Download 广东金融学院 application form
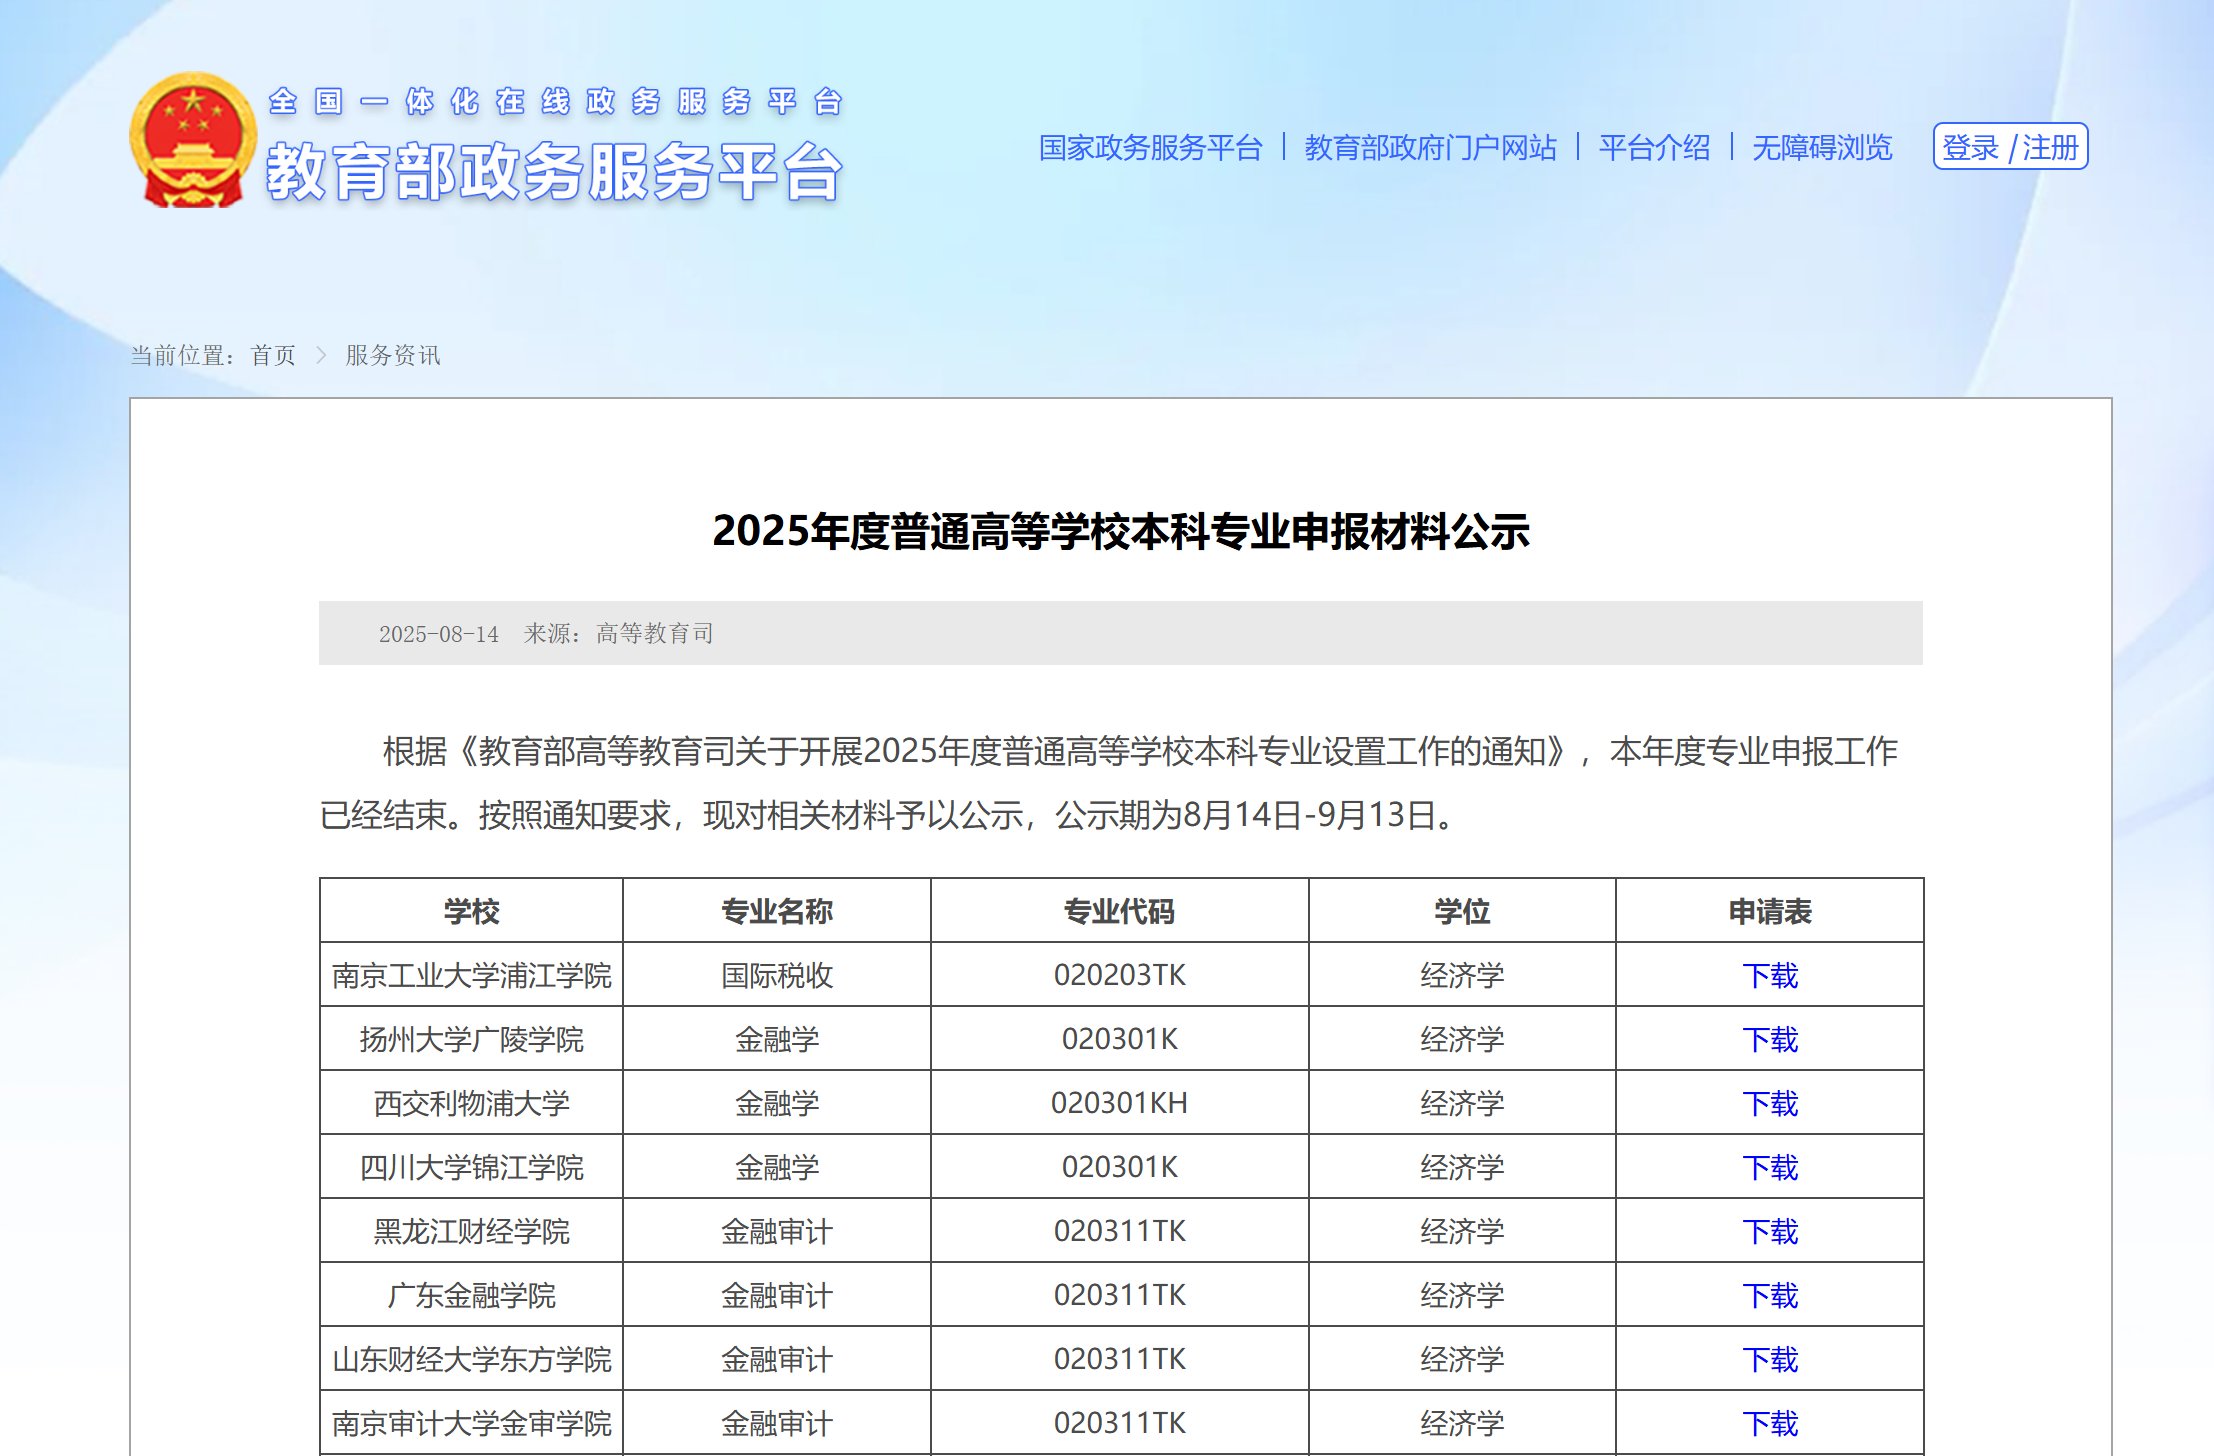Viewport: 2214px width, 1456px height. click(1769, 1295)
